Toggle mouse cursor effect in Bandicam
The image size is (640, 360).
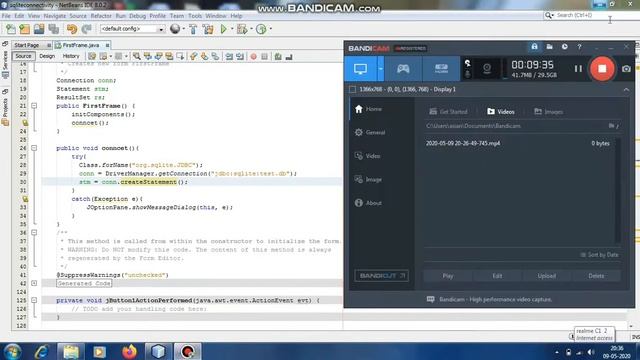tap(468, 63)
